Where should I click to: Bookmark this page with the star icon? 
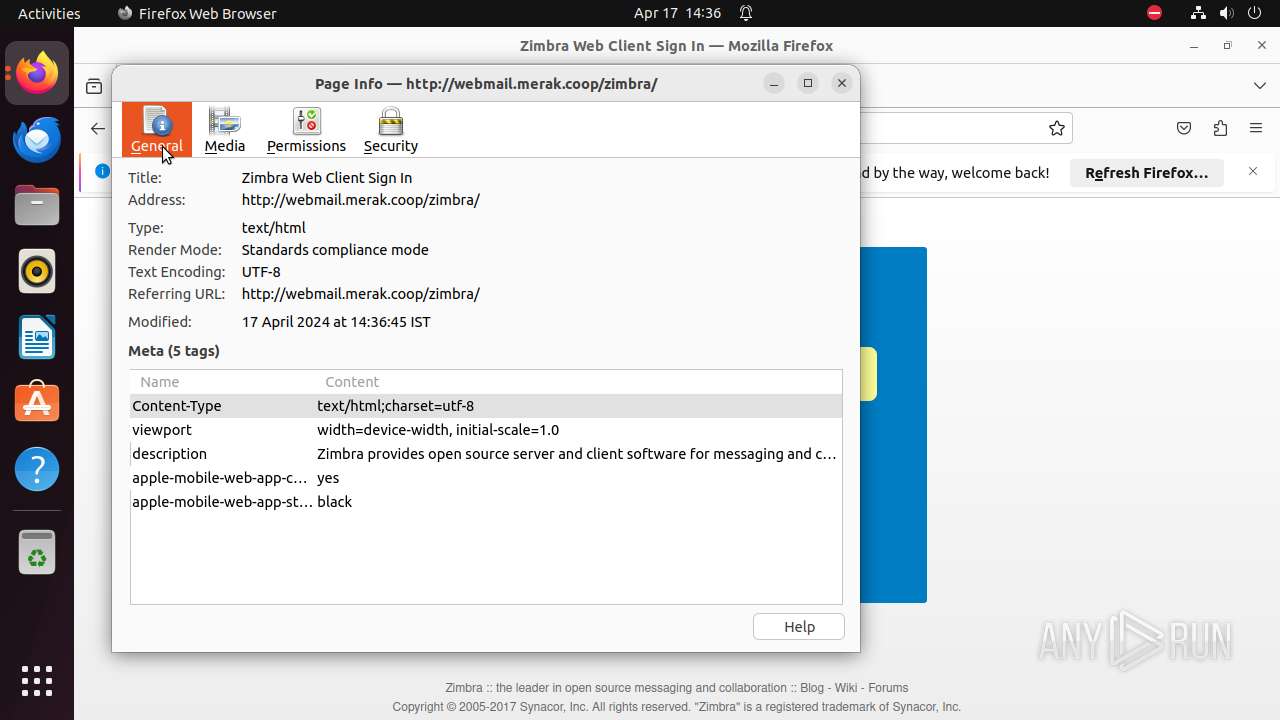[x=1057, y=128]
